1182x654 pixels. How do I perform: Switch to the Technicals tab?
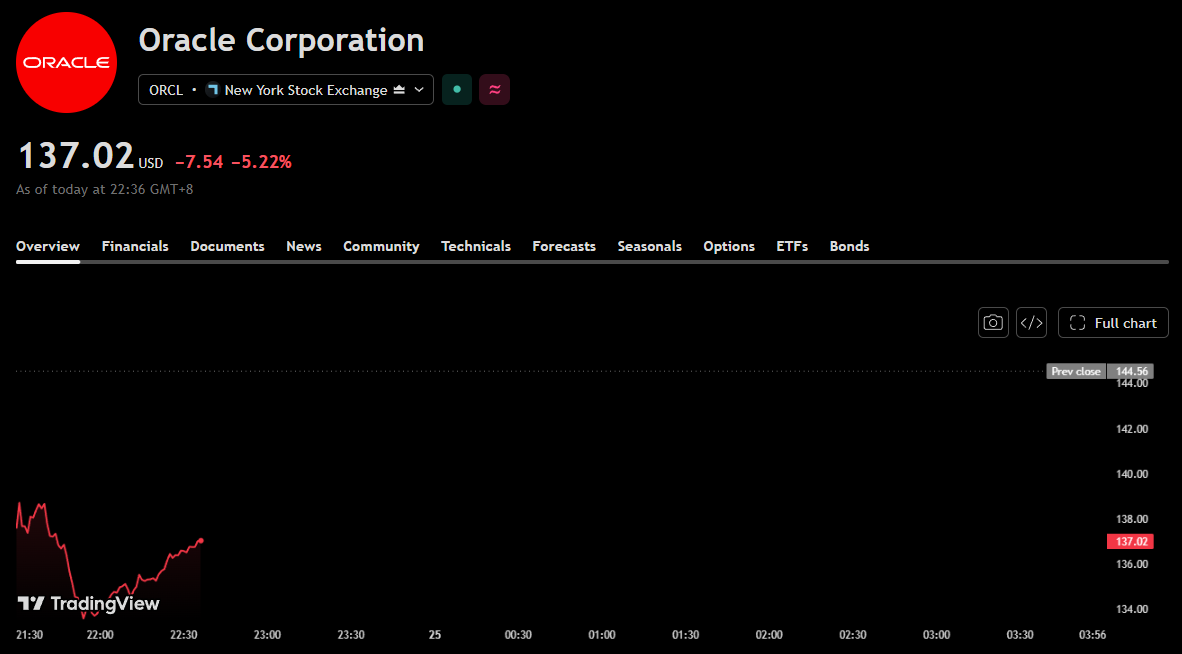pyautogui.click(x=476, y=246)
